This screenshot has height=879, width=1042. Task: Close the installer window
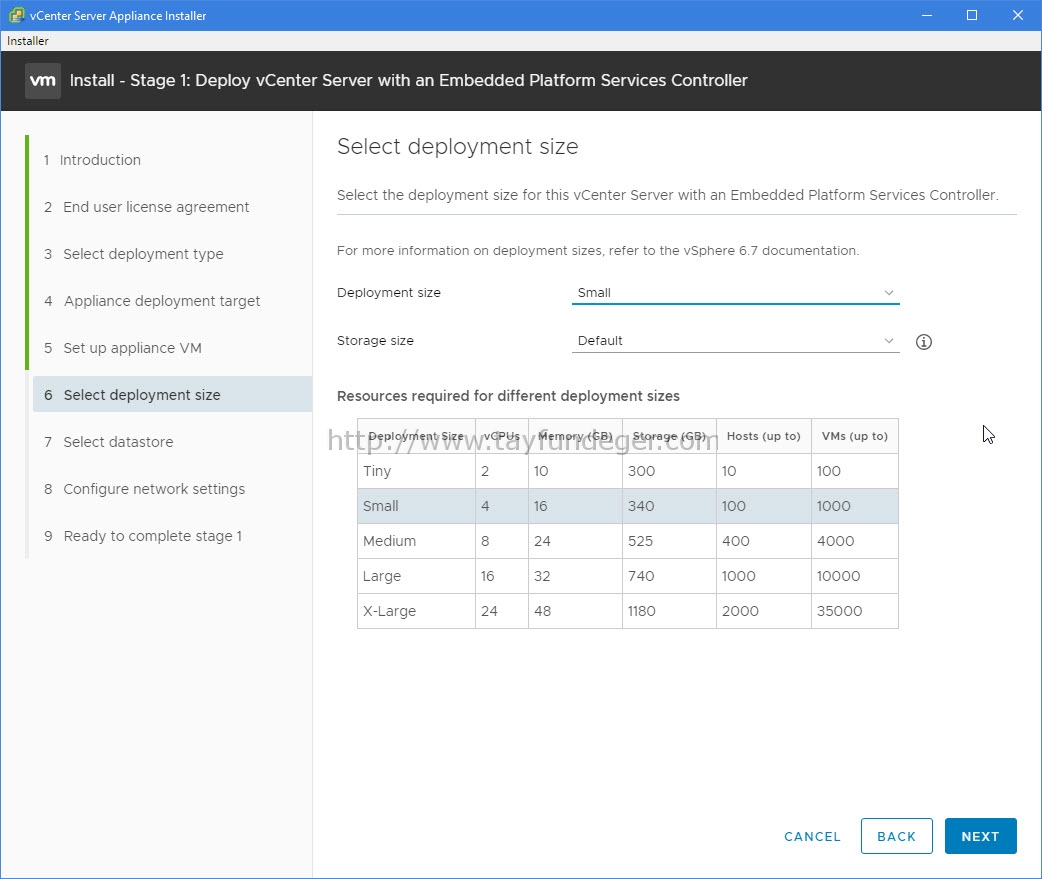1017,15
